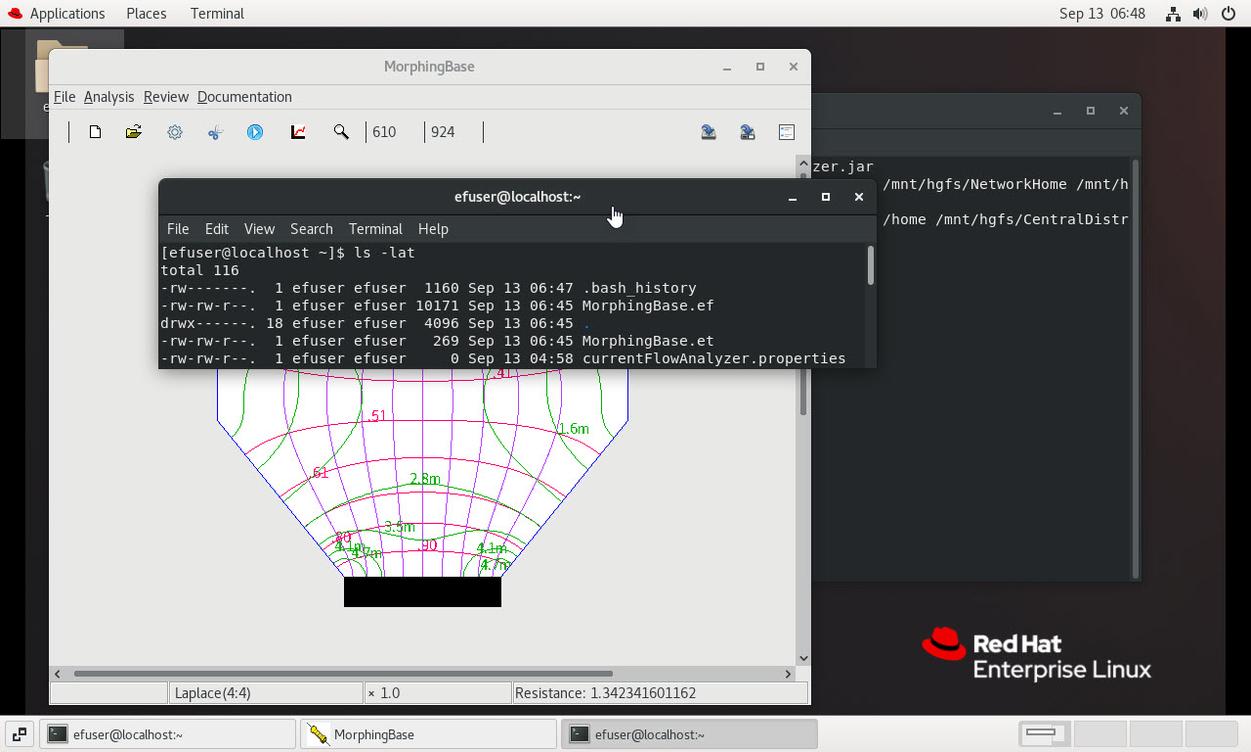Screen dimensions: 1251x752
Task: Click the horizontal scrollbar of the canvas
Action: [343, 674]
